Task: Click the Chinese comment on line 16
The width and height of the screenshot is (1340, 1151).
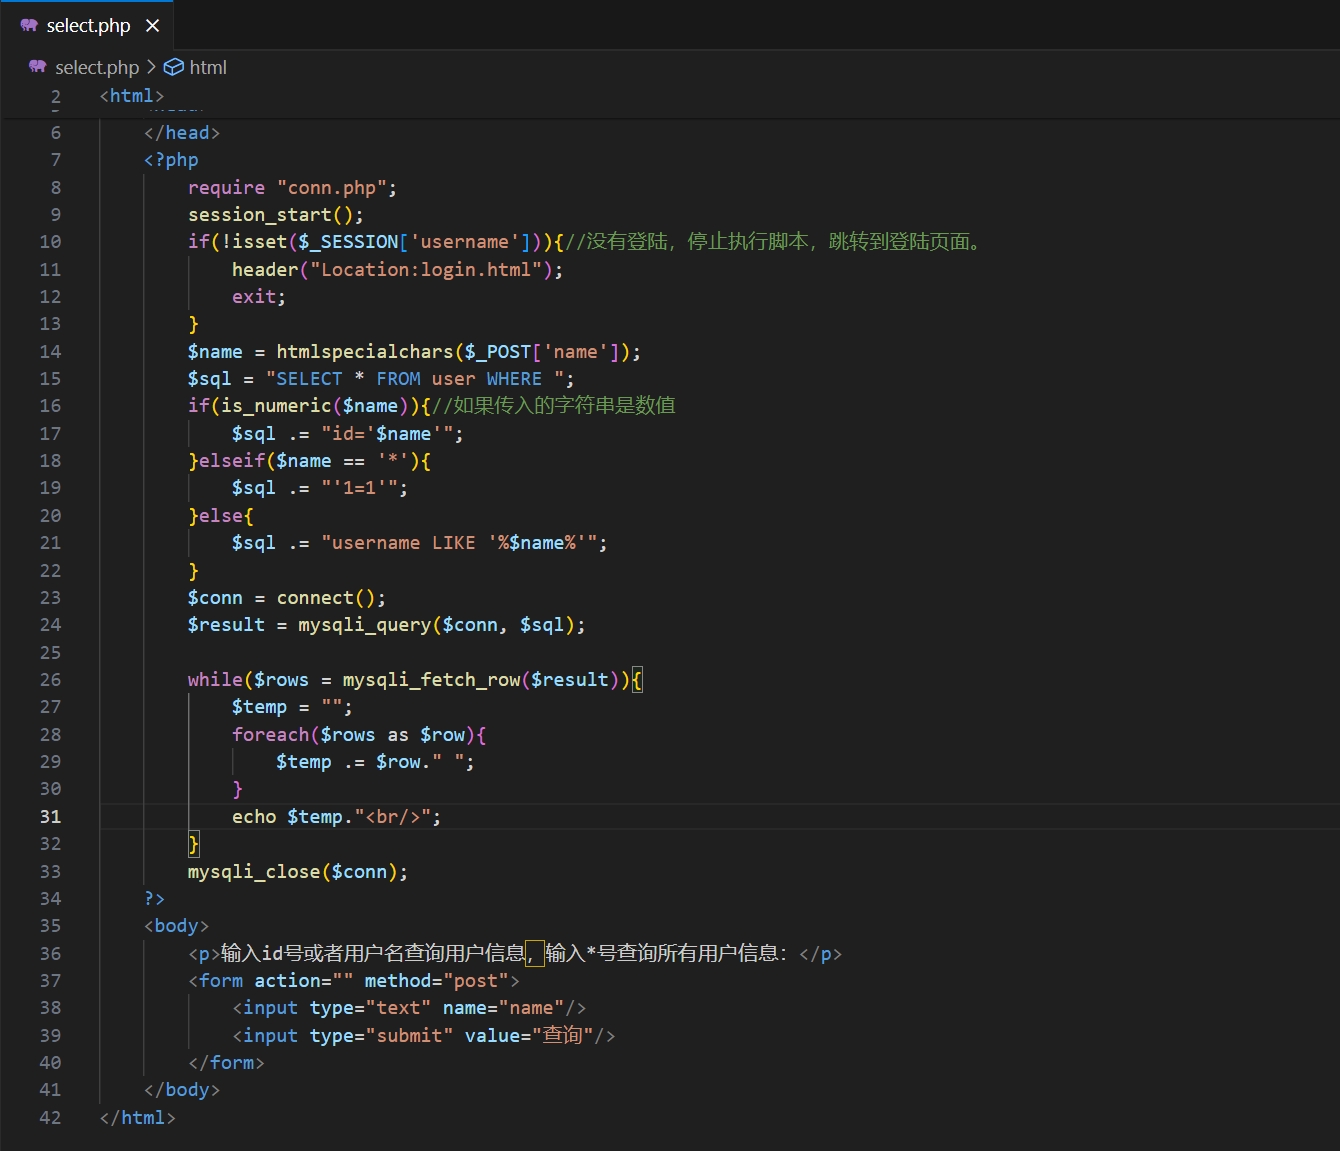Action: point(554,406)
